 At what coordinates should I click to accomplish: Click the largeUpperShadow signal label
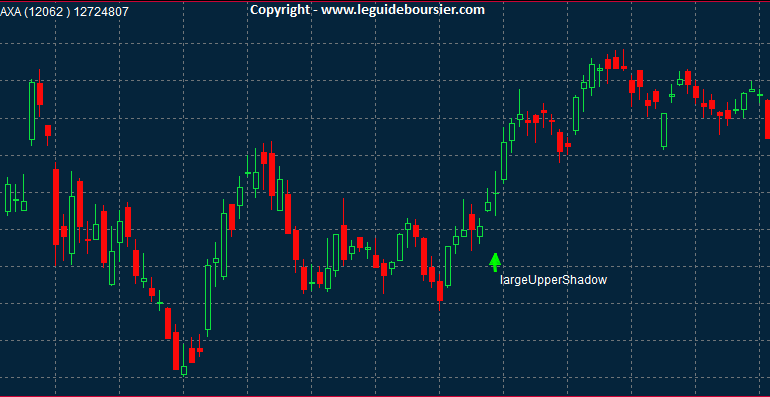[x=553, y=280]
